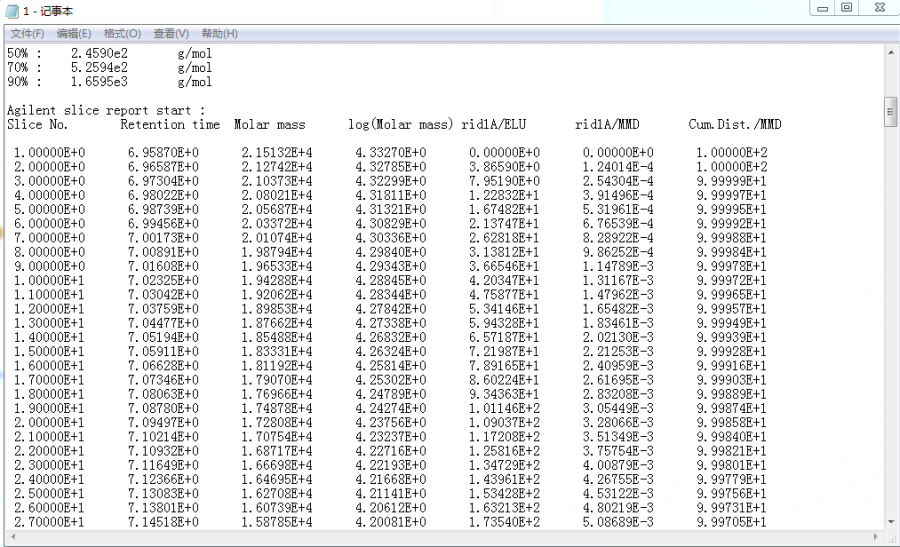Click rid1A/MMD value 2.02130E-3
The height and width of the screenshot is (547, 900).
(618, 337)
